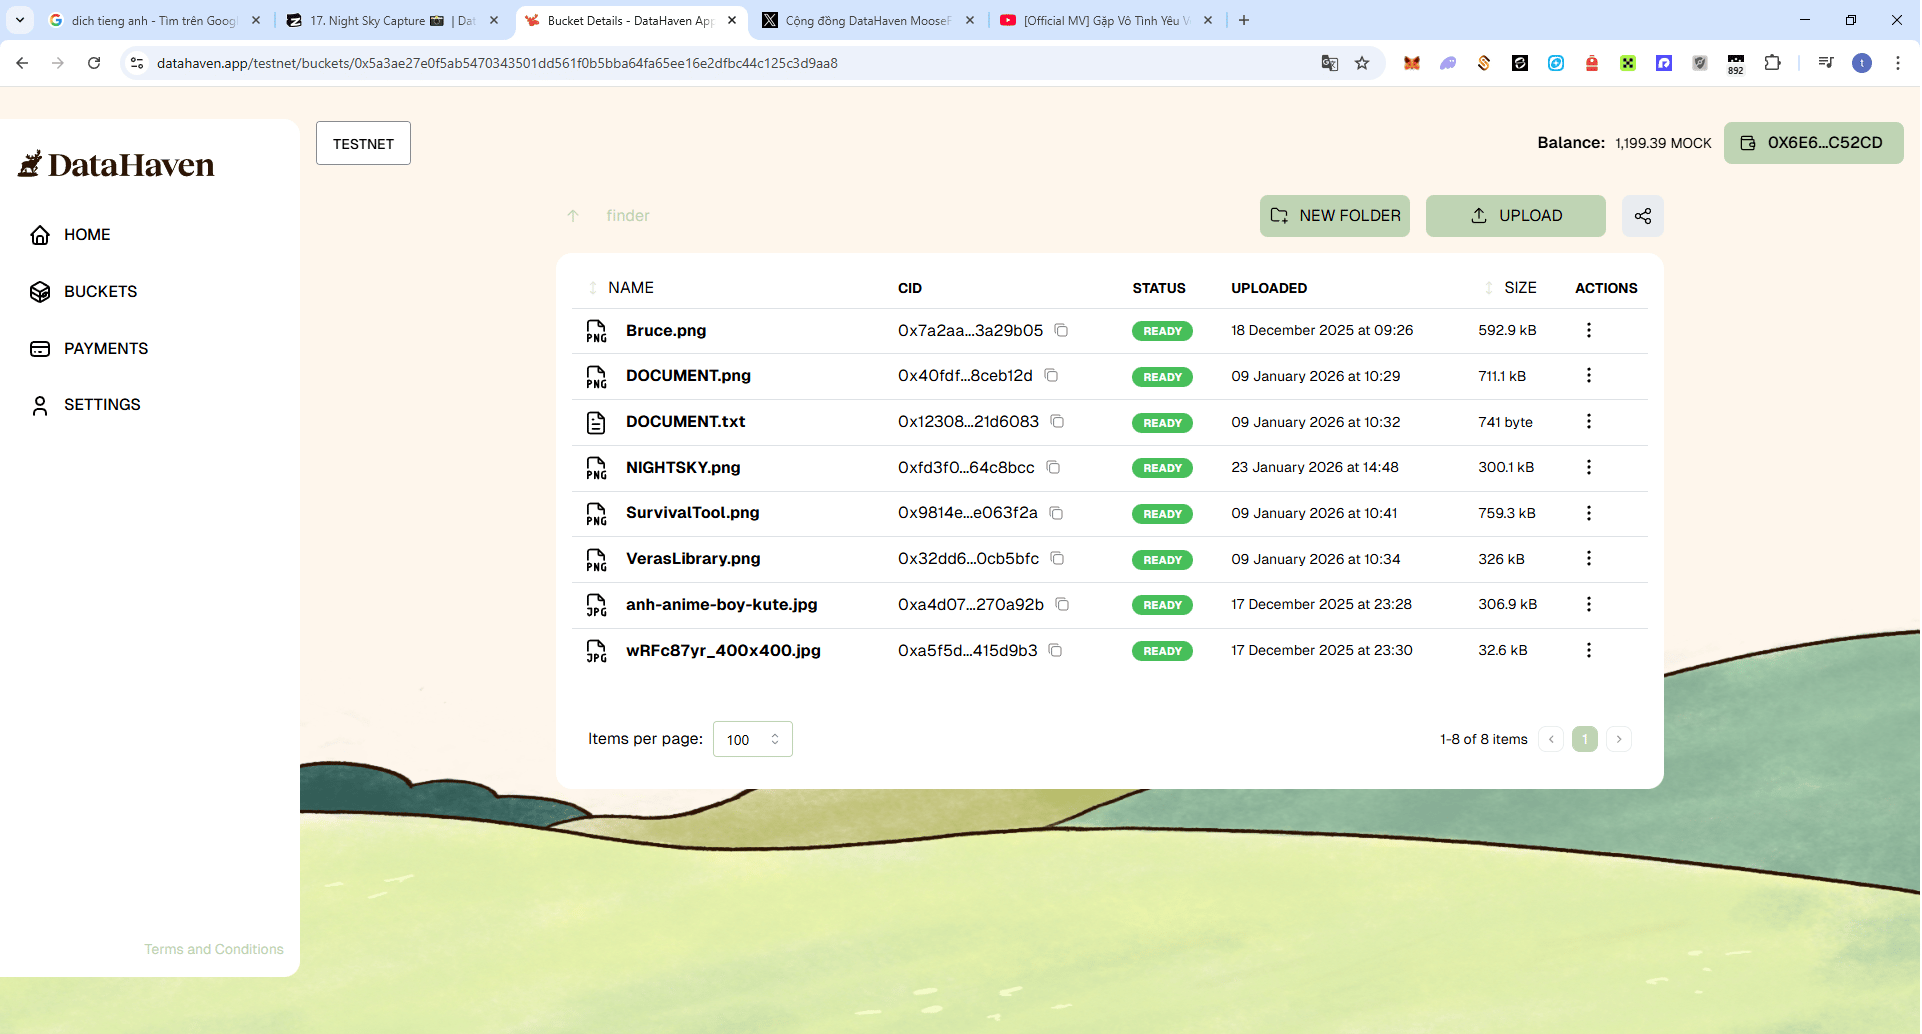Open actions menu for DOCUMENT.txt
The width and height of the screenshot is (1922, 1034).
pyautogui.click(x=1588, y=422)
